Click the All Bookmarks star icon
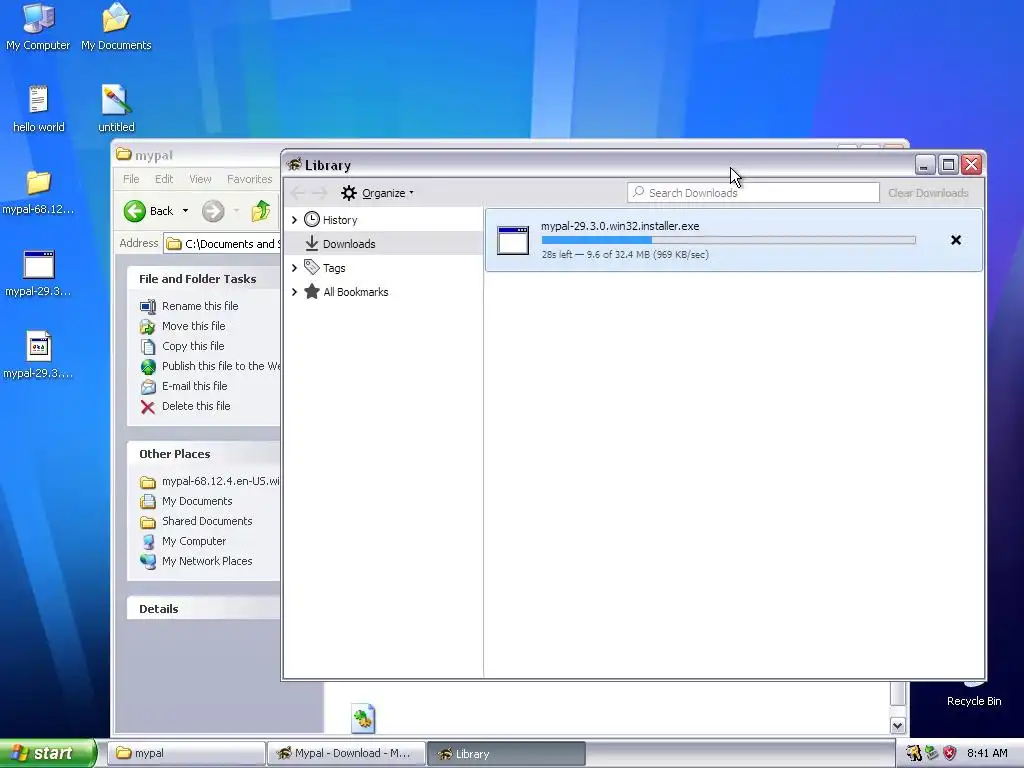The height and width of the screenshot is (768, 1024). coord(312,292)
